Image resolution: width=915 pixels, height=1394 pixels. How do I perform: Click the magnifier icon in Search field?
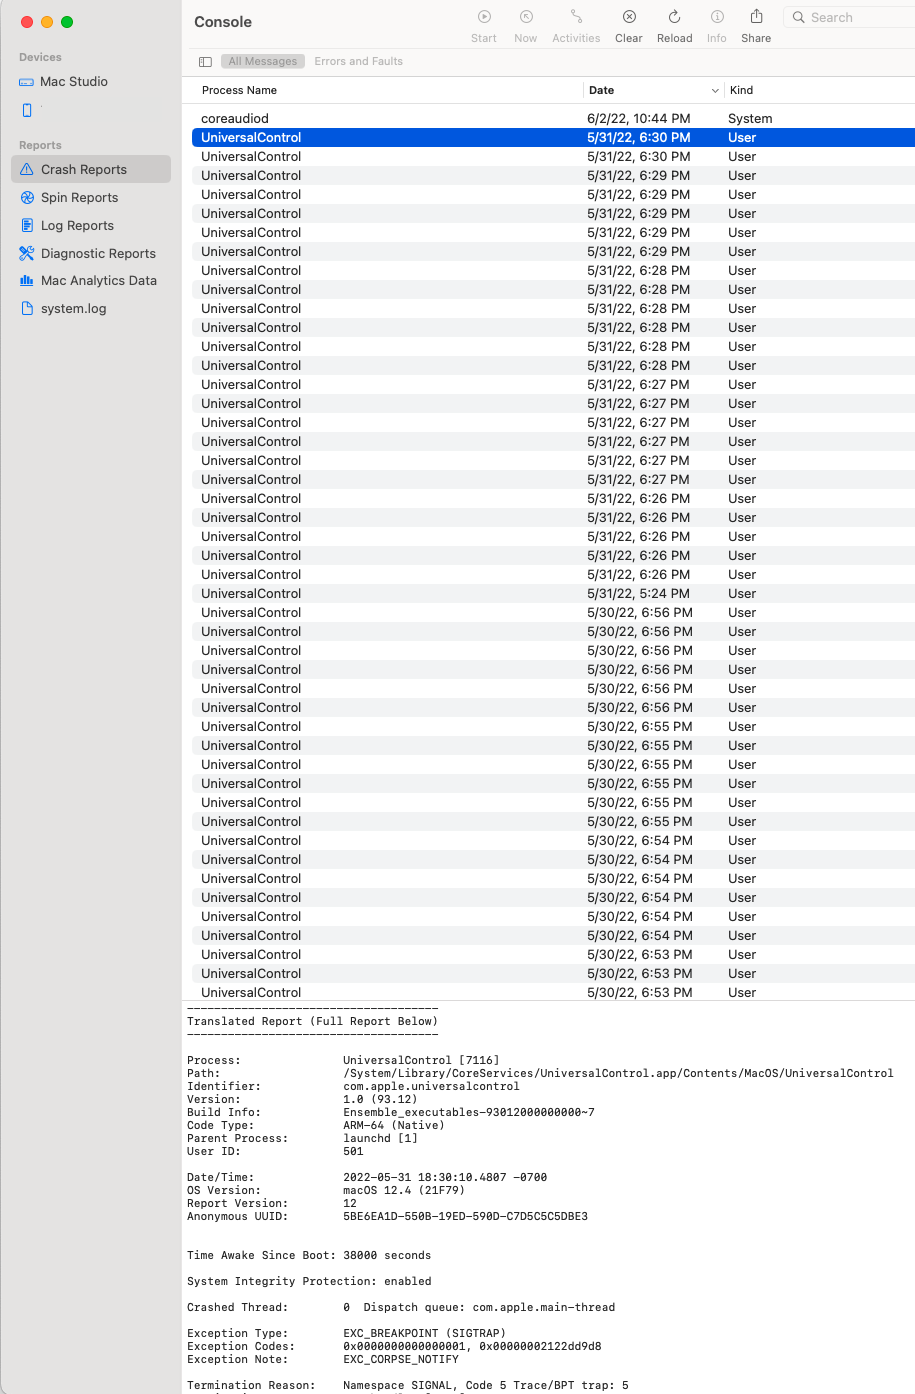point(799,17)
